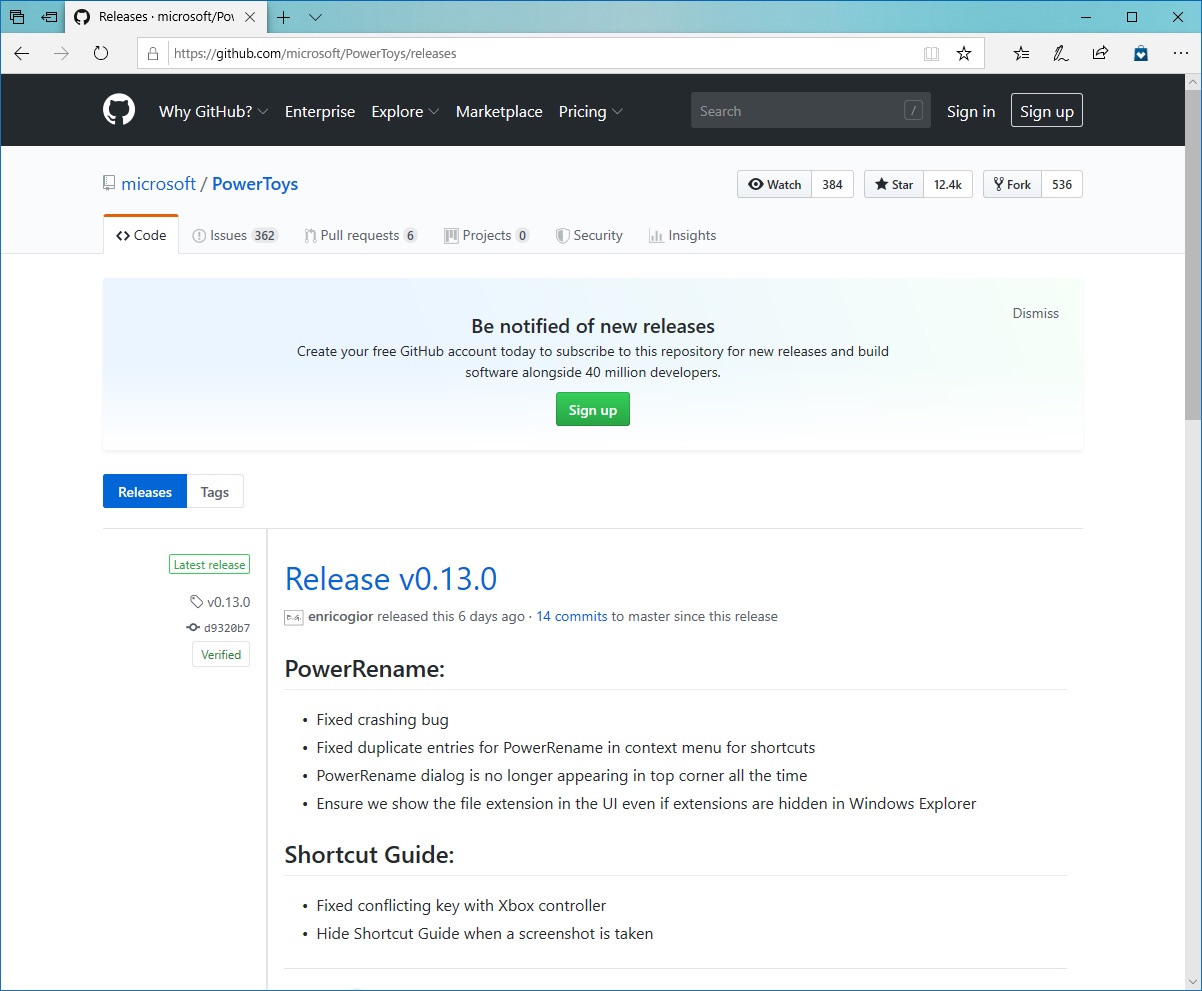The image size is (1202, 991).
Task: Click the Star button
Action: 893,184
